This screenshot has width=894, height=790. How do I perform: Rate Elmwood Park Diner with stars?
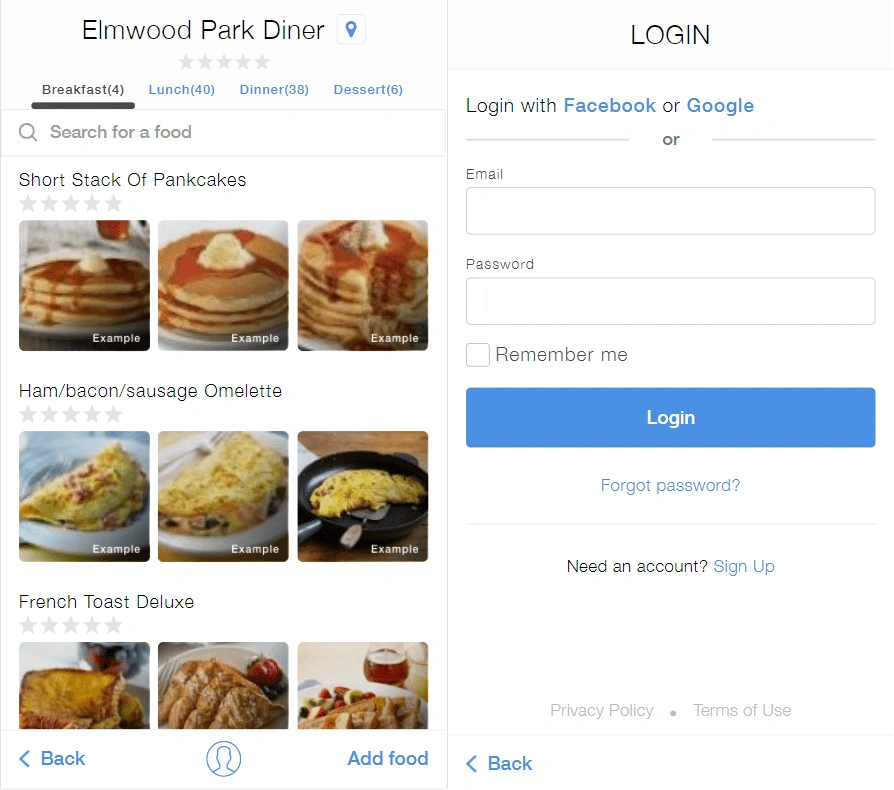tap(224, 62)
